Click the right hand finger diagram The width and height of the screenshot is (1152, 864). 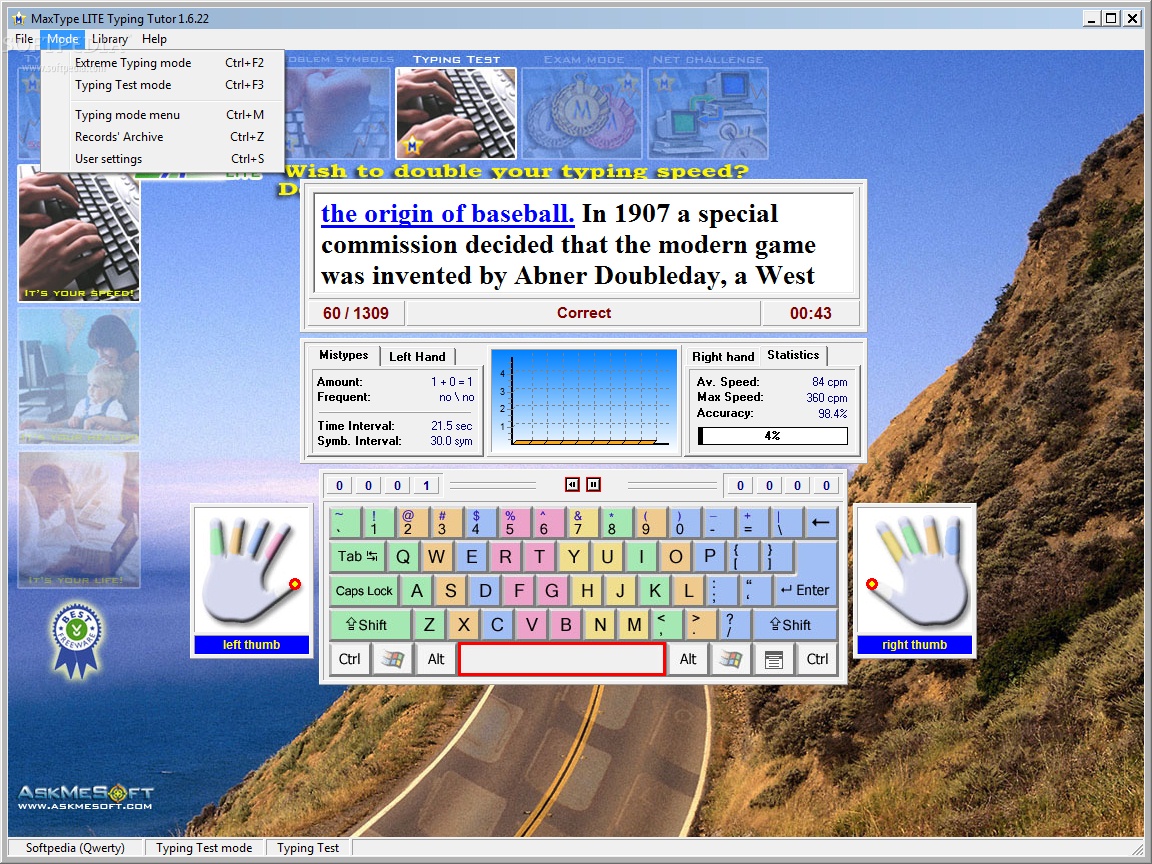click(x=915, y=571)
